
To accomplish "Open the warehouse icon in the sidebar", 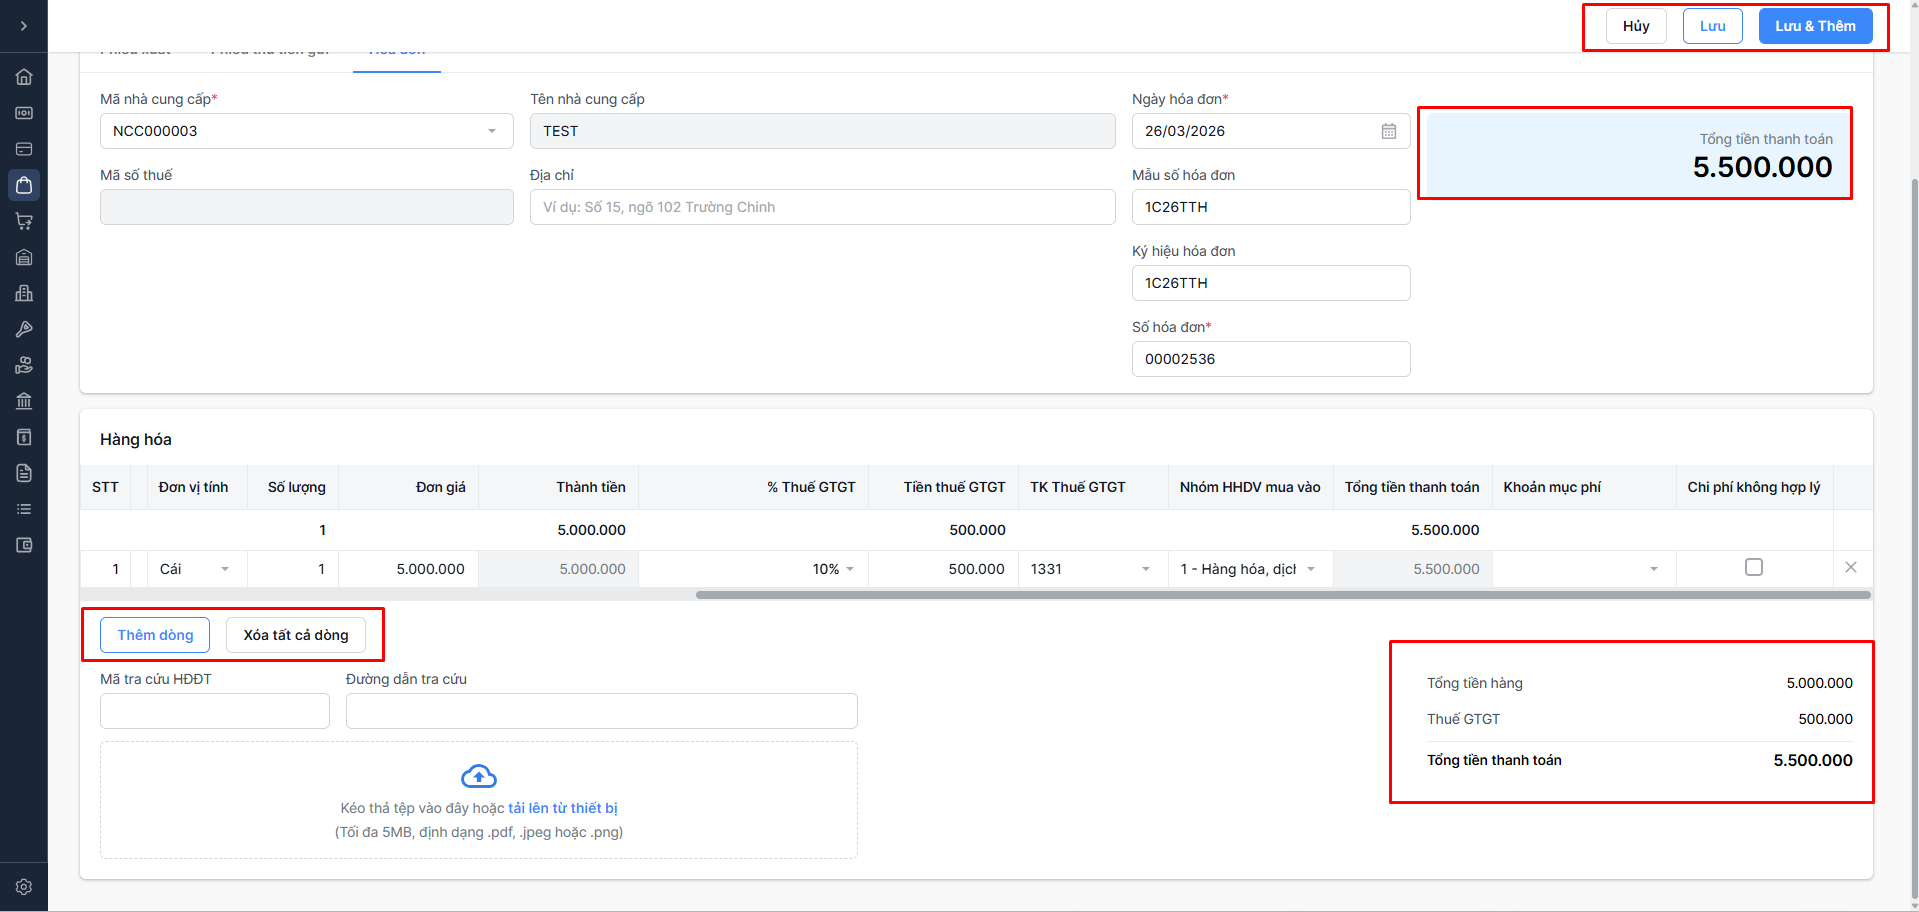I will click(x=24, y=257).
